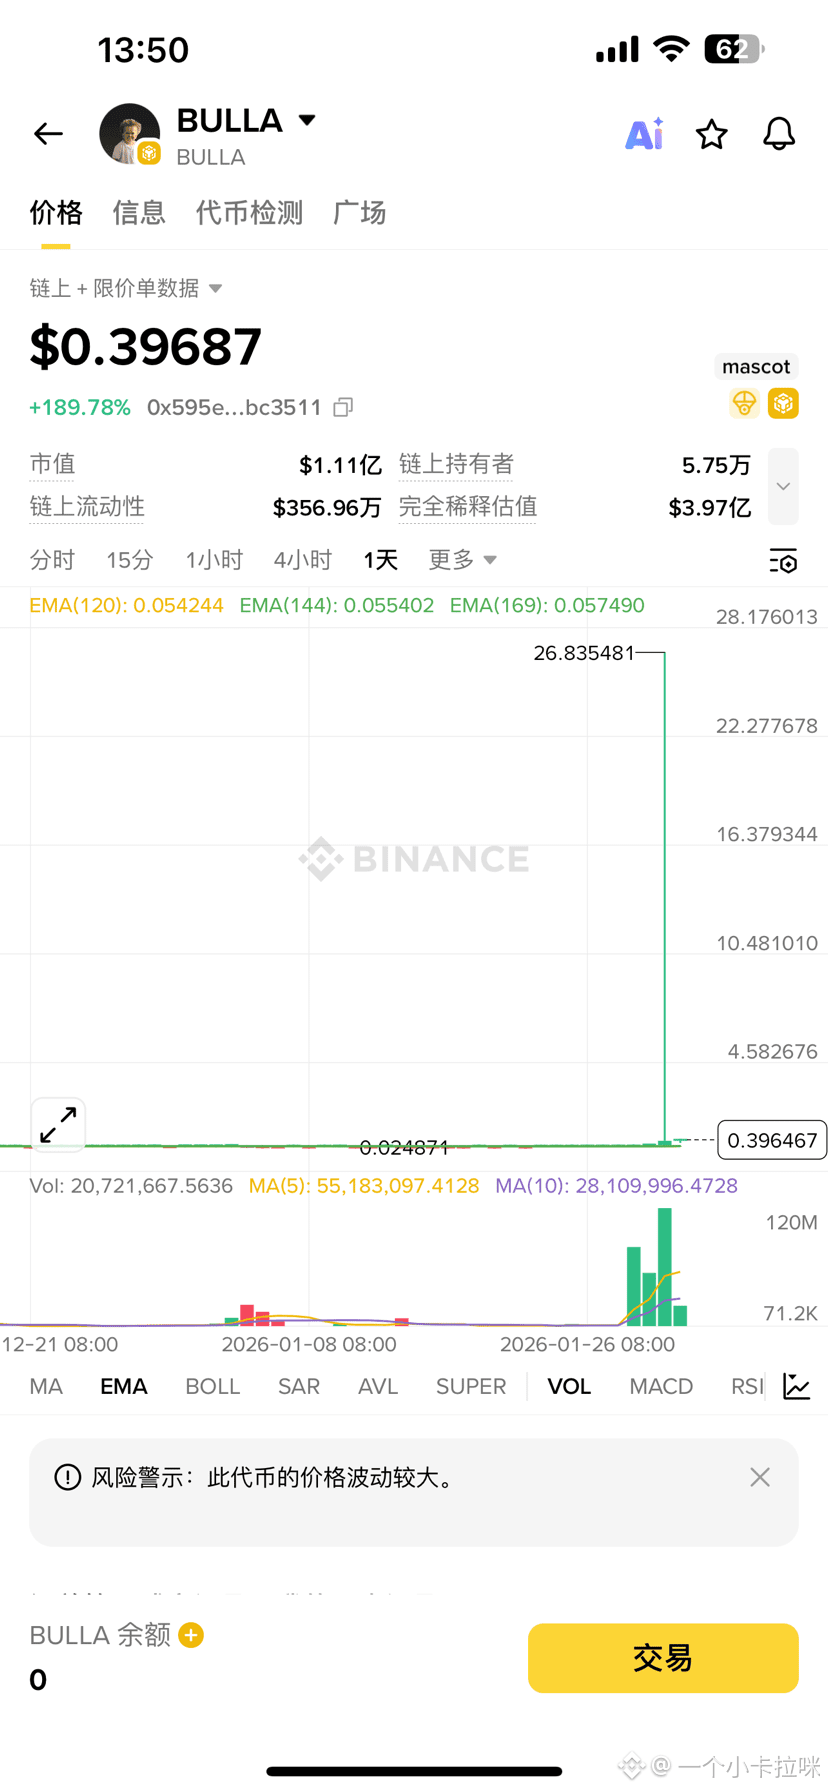Tap the EMA(120): 0.054244 readout
Image resolution: width=828 pixels, height=1792 pixels.
[x=126, y=605]
